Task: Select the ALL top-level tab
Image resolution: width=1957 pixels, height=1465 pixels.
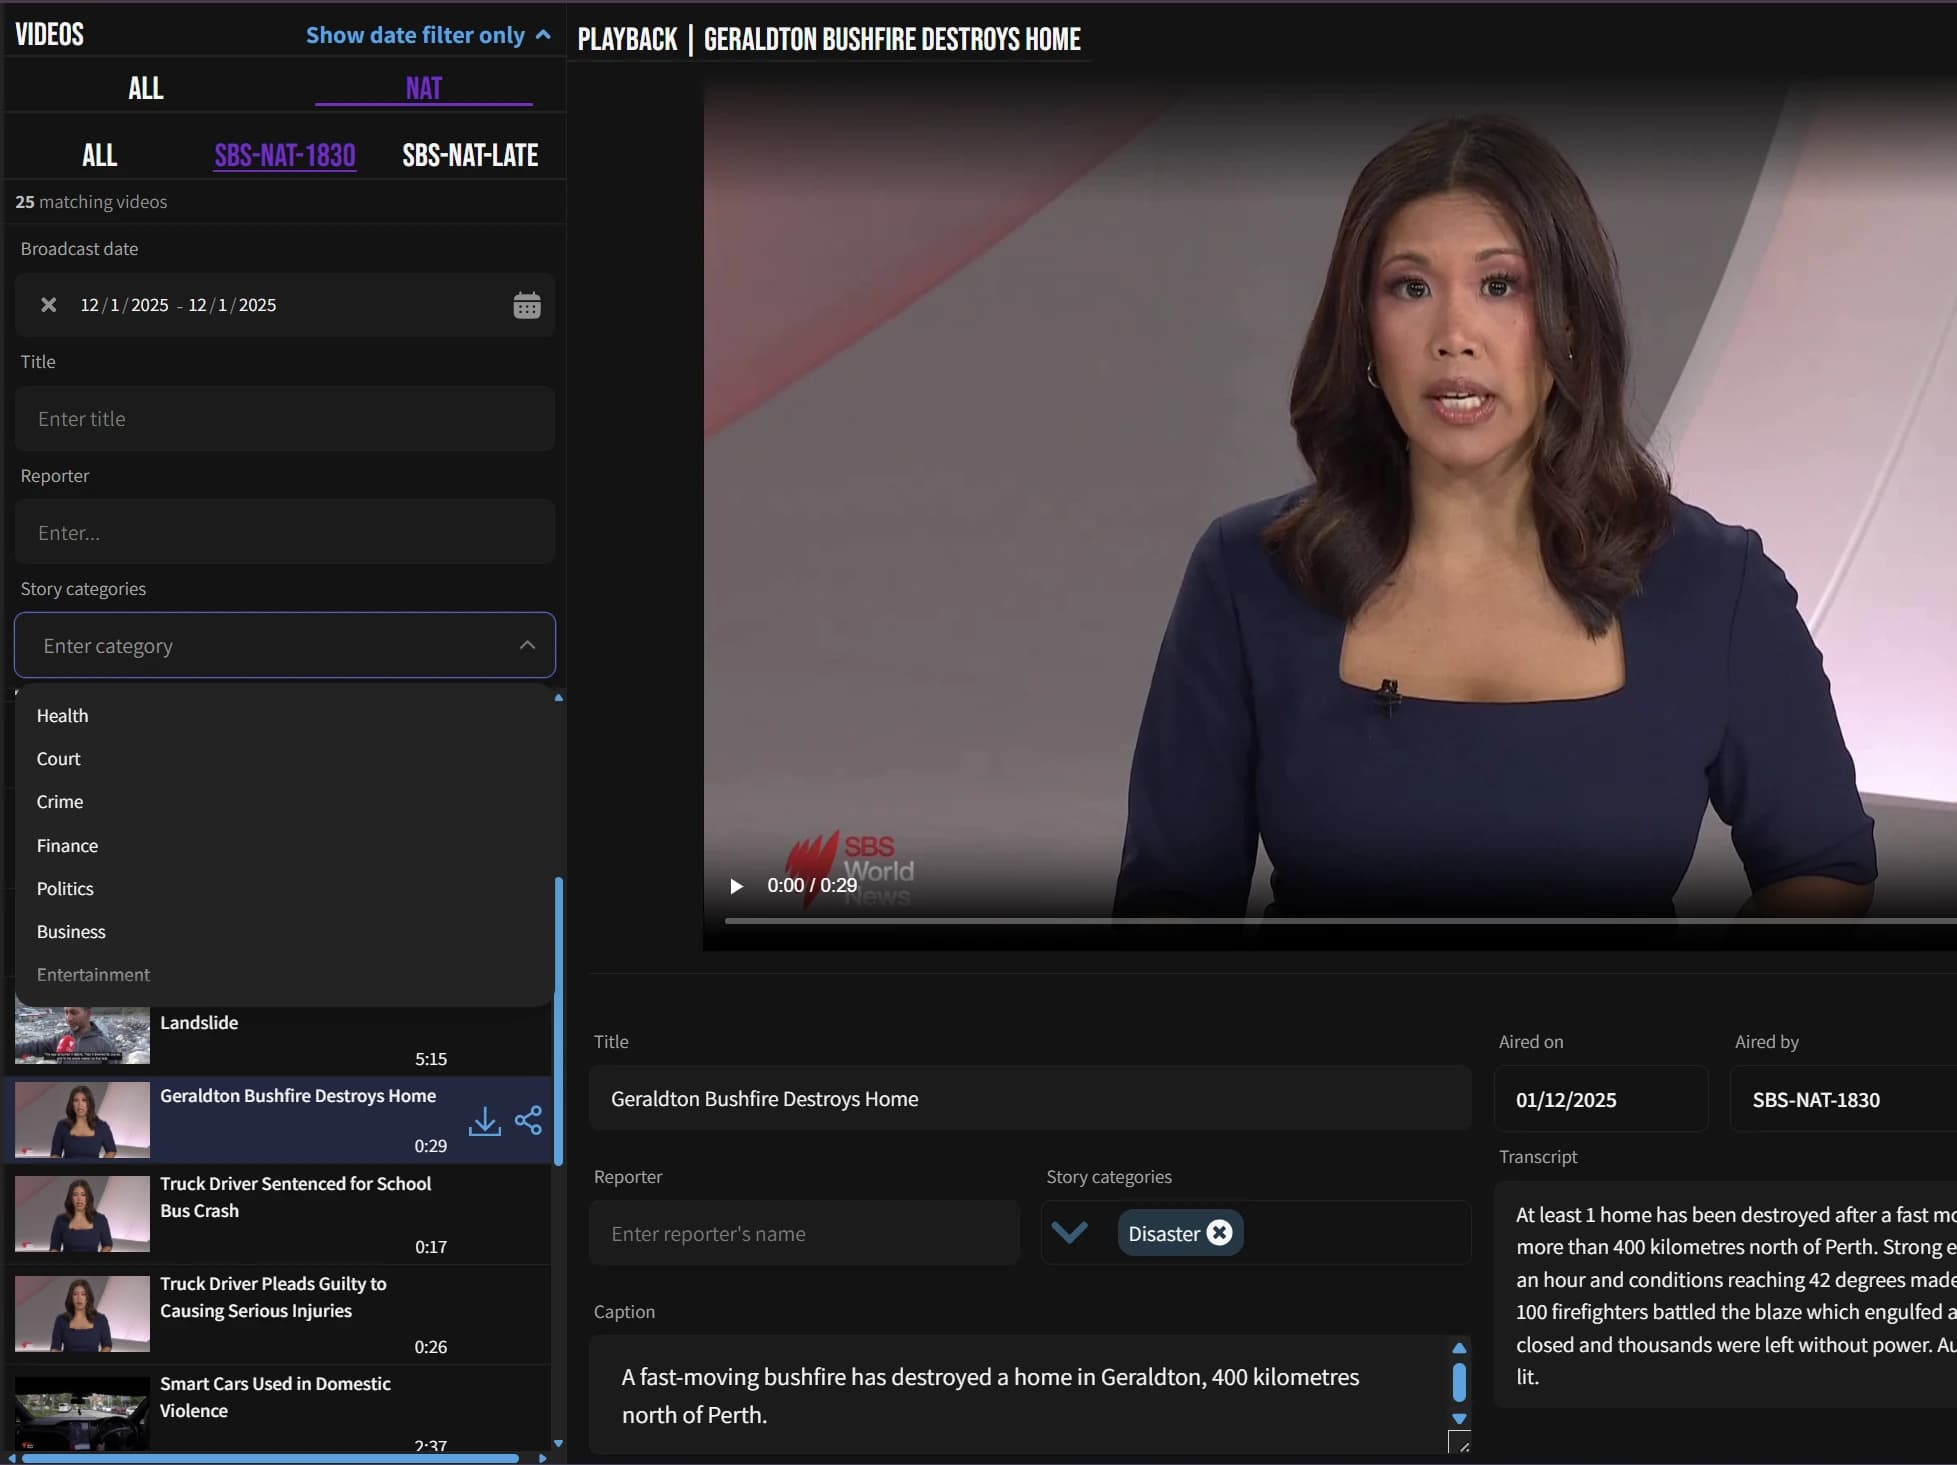Action: (146, 88)
